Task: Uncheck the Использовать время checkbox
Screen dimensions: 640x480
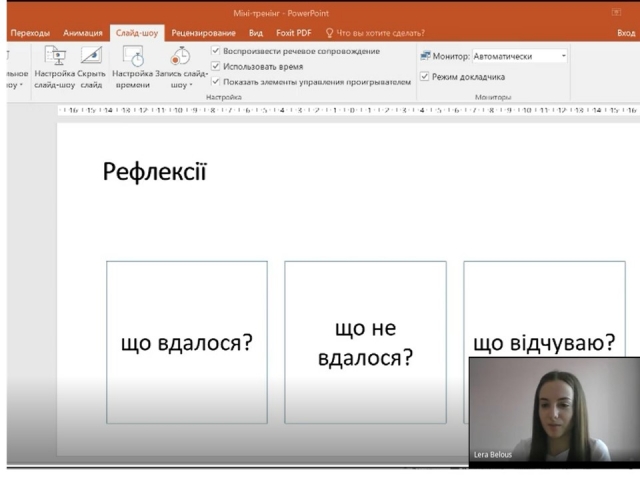Action: coord(216,66)
